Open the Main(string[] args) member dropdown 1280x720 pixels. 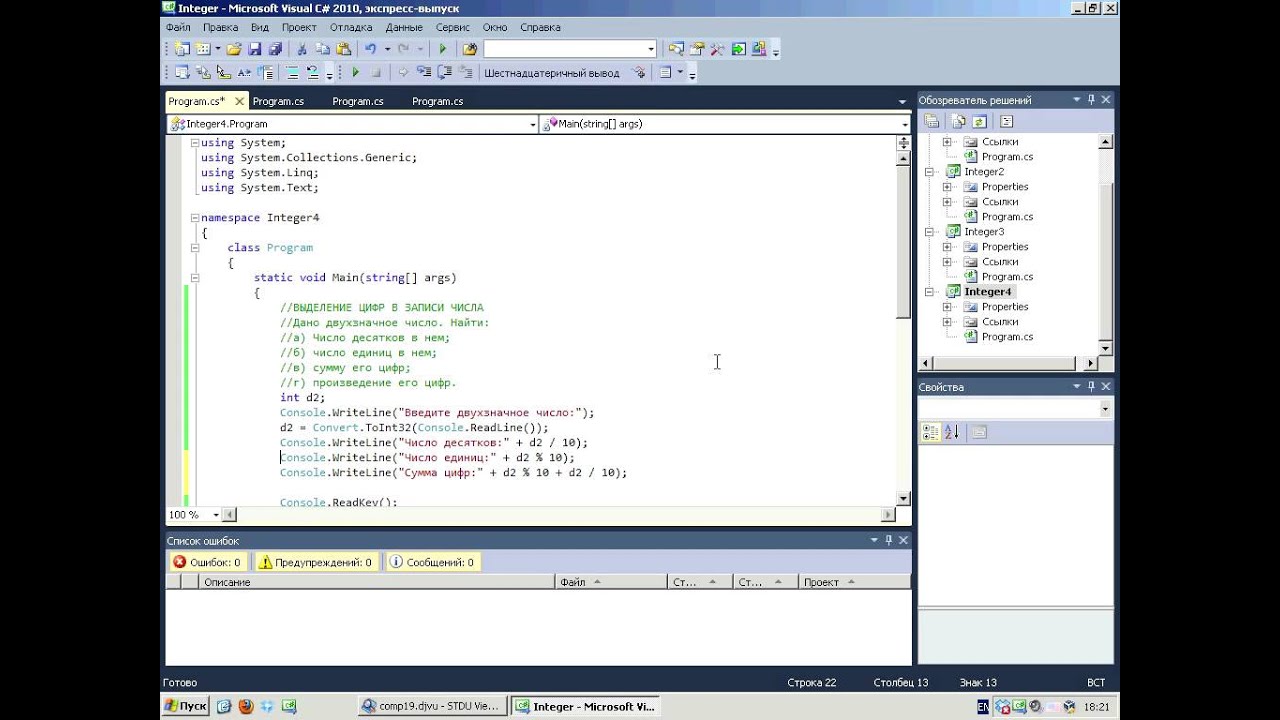(904, 124)
